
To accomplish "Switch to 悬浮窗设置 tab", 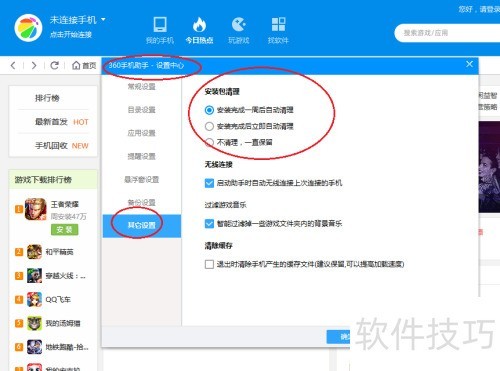I will point(142,180).
